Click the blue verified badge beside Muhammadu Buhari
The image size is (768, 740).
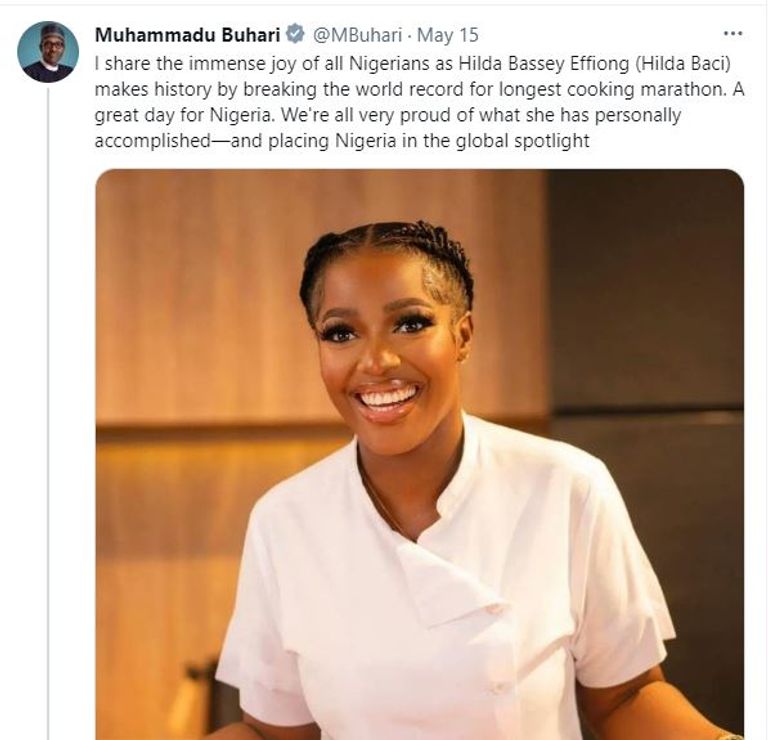pyautogui.click(x=295, y=35)
